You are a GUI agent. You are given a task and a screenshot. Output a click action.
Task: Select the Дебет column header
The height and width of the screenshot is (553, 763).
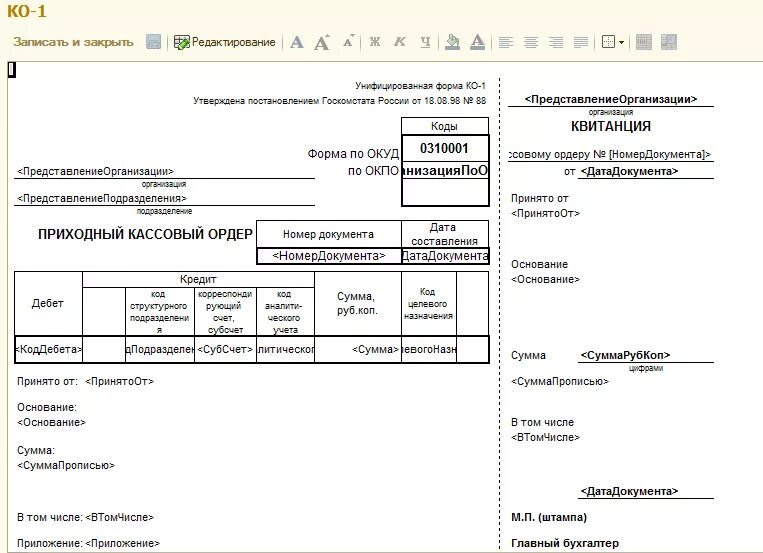tap(48, 303)
